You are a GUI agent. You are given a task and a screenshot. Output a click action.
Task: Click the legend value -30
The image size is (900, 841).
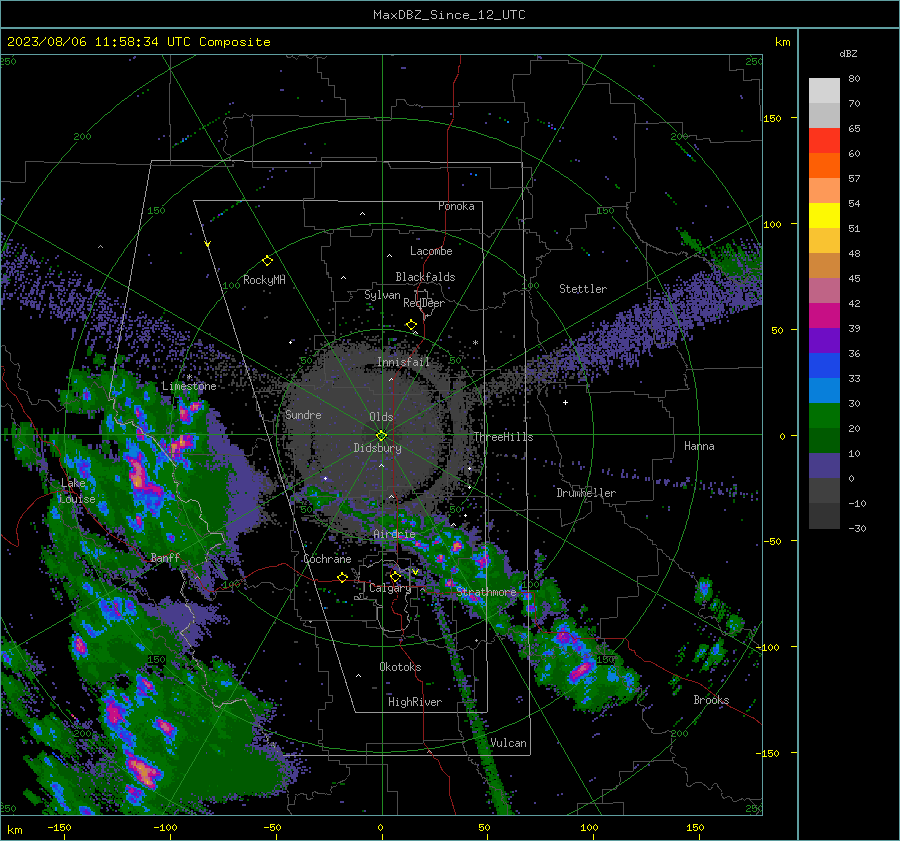(857, 528)
